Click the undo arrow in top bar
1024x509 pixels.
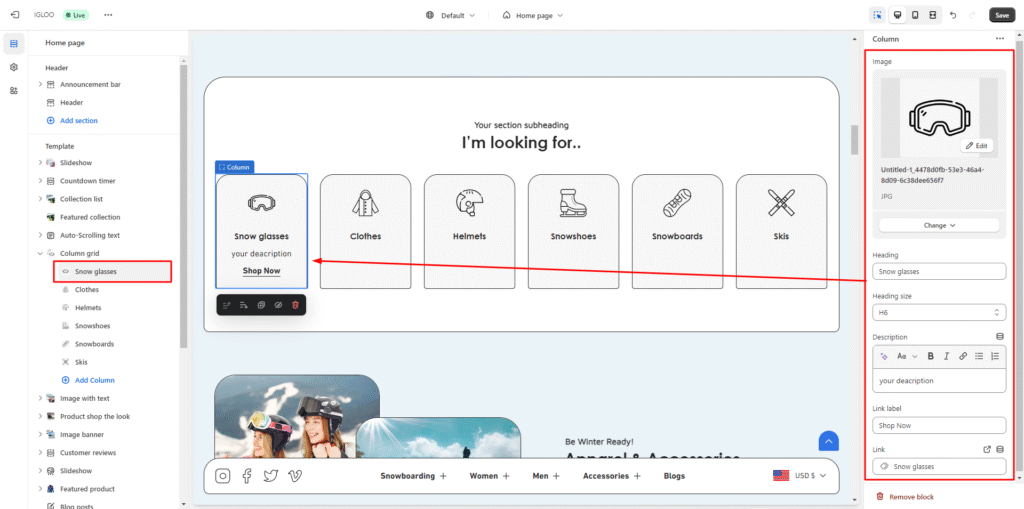(x=952, y=15)
